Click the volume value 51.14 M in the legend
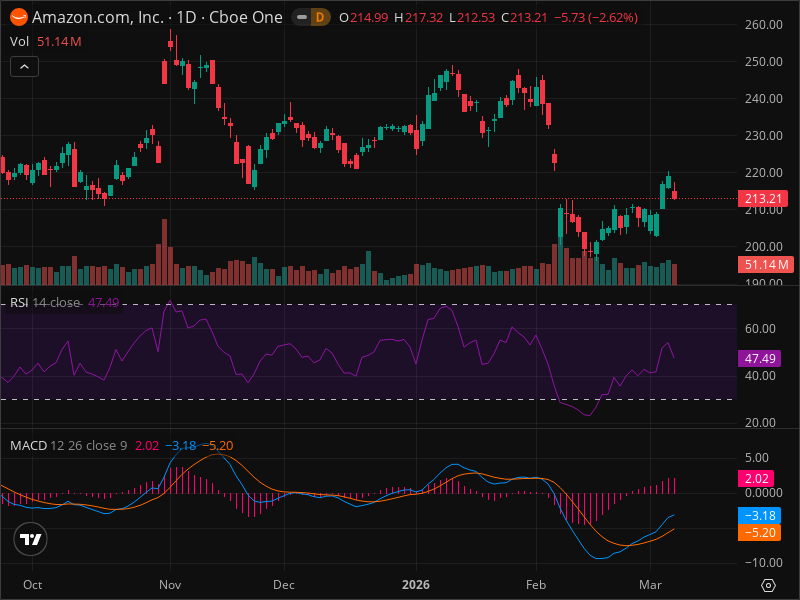Viewport: 800px width, 600px height. coord(59,42)
